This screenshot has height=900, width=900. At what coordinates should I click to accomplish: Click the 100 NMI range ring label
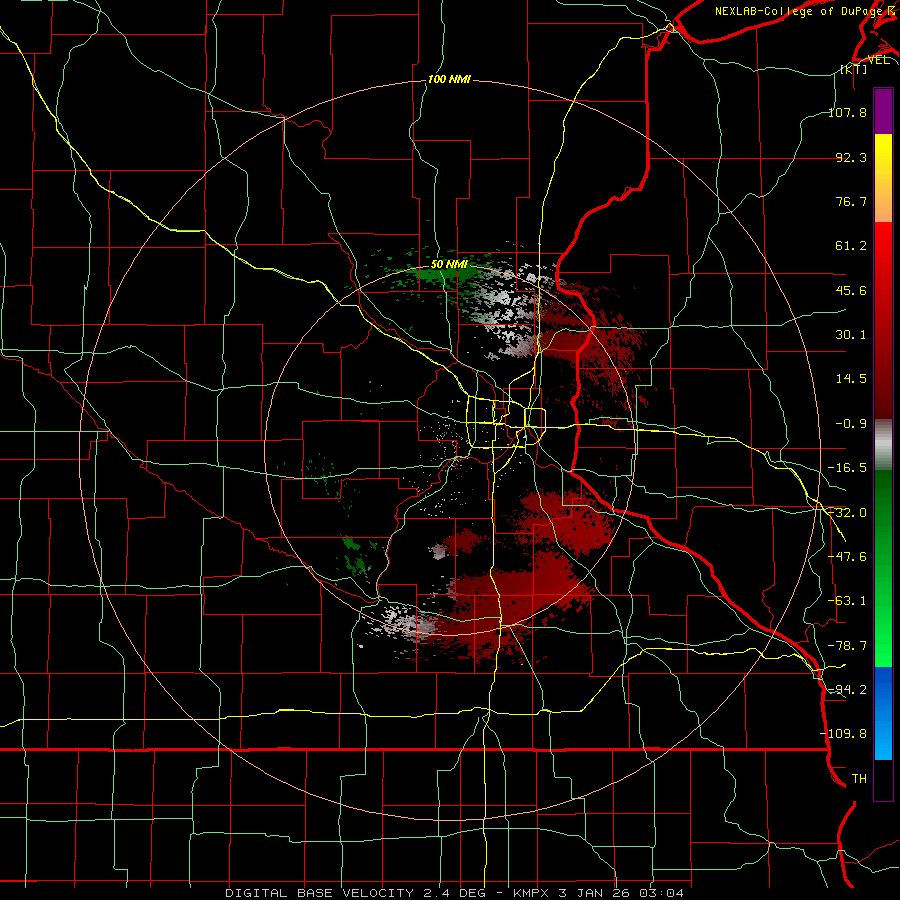point(449,79)
